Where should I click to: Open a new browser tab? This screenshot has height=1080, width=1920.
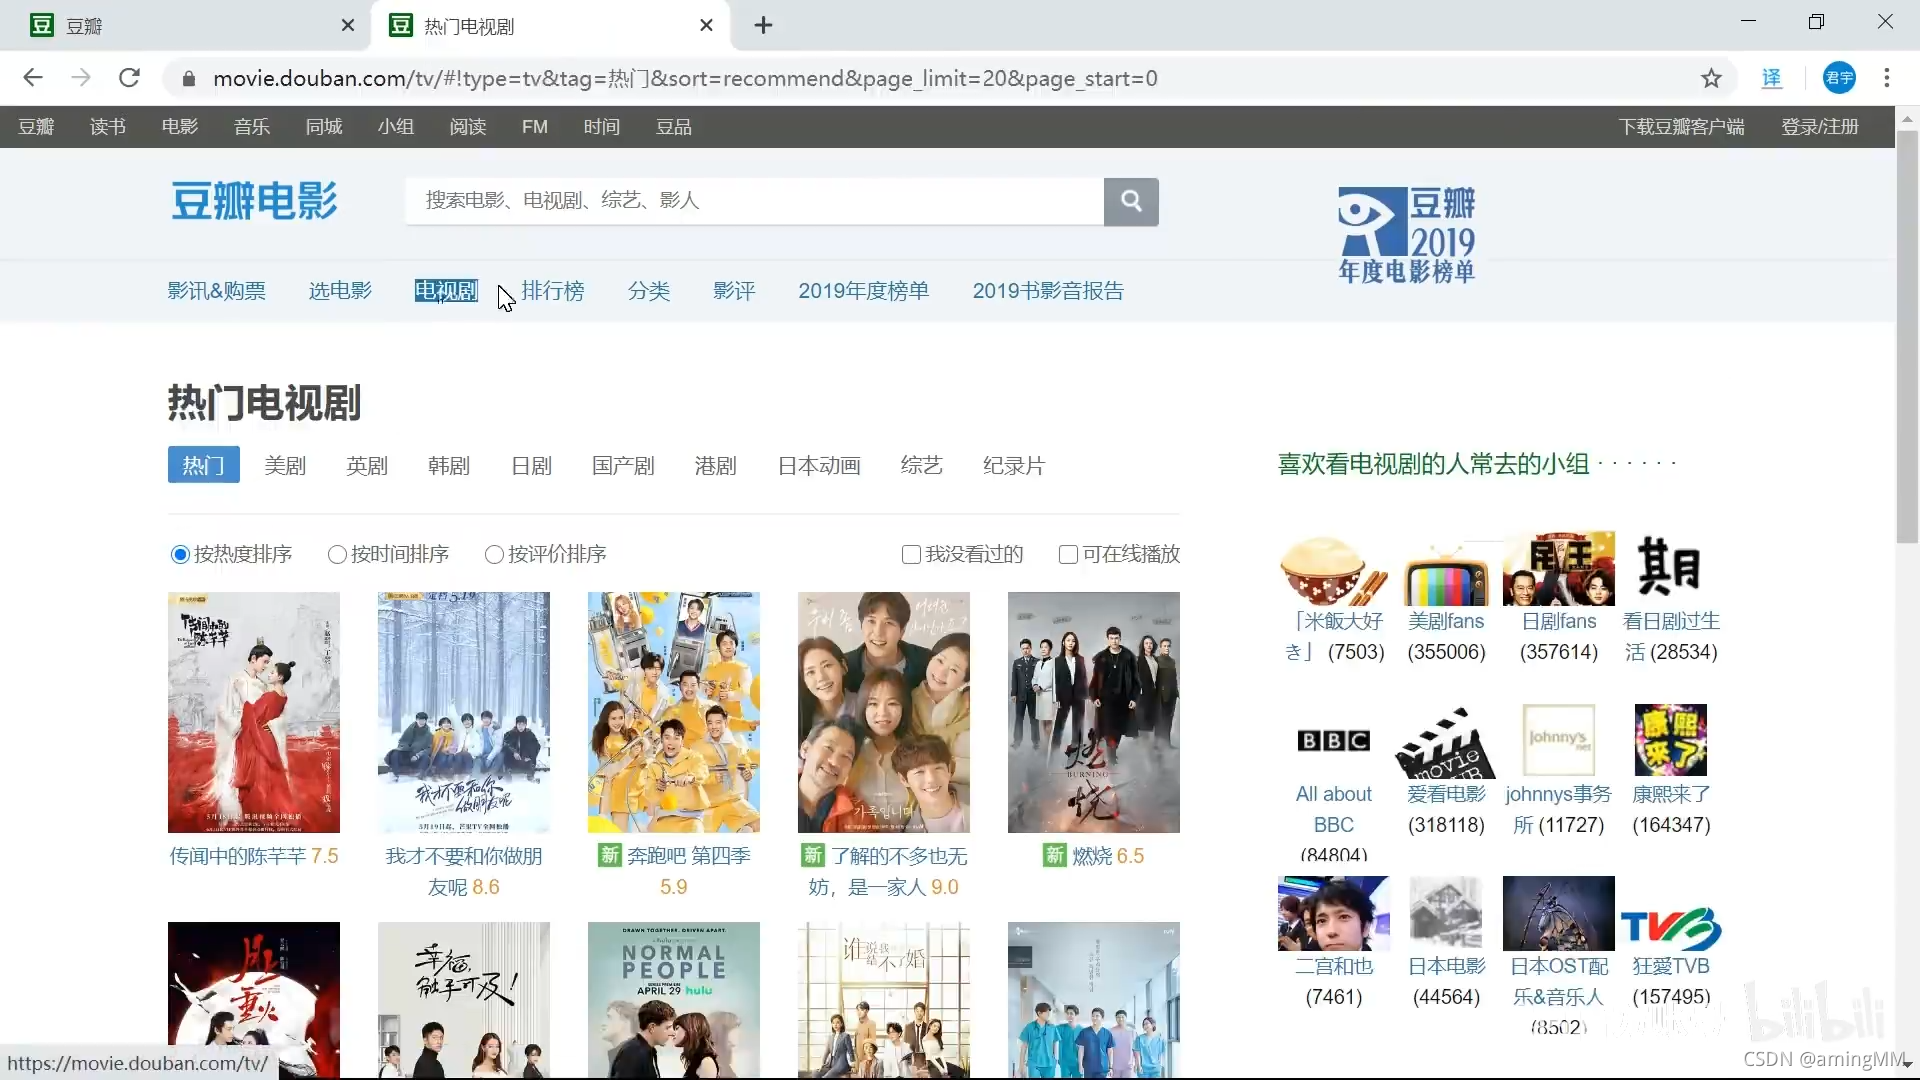coord(763,25)
